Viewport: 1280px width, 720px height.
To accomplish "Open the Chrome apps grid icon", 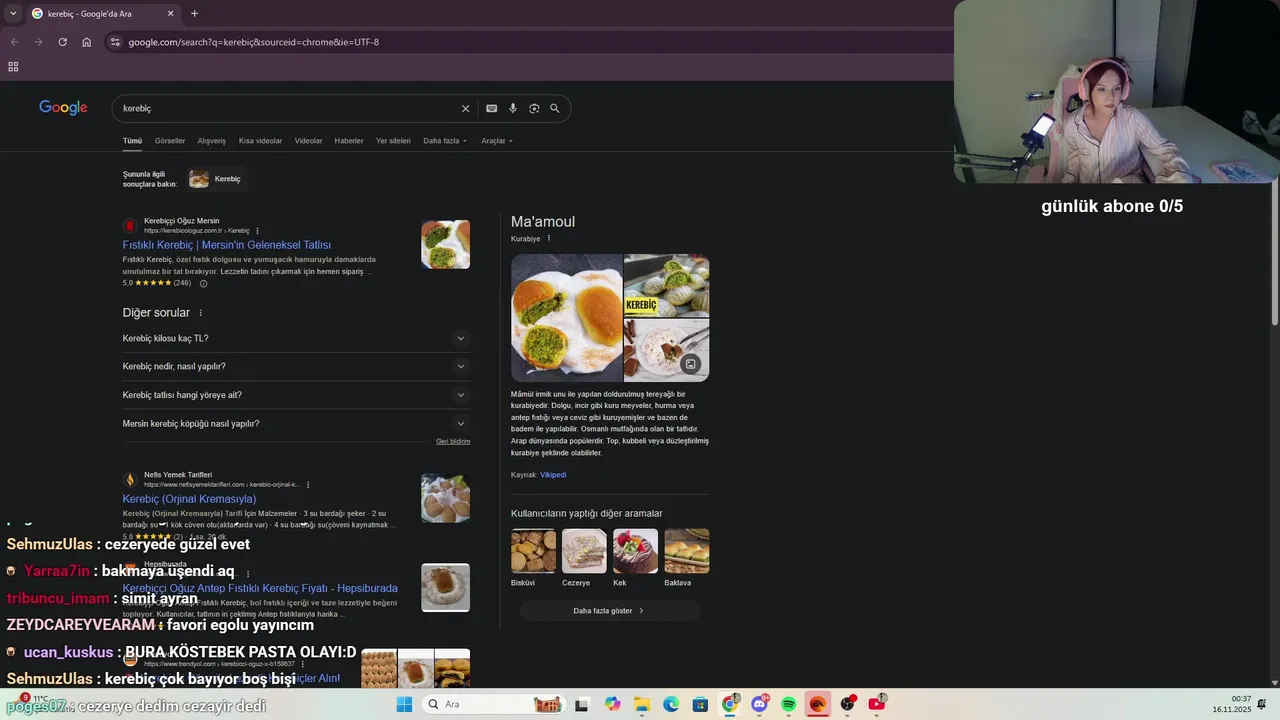I will pos(13,67).
